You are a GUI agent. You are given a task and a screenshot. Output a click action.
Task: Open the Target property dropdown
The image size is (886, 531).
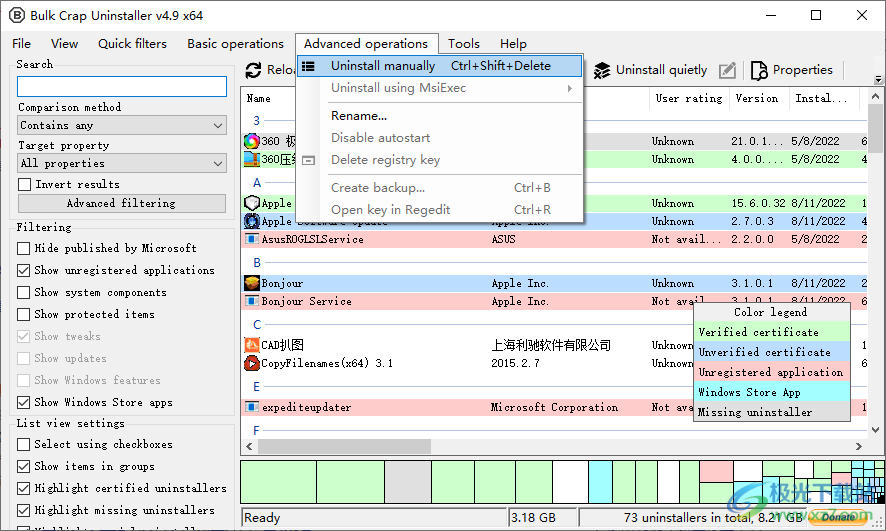click(x=122, y=164)
